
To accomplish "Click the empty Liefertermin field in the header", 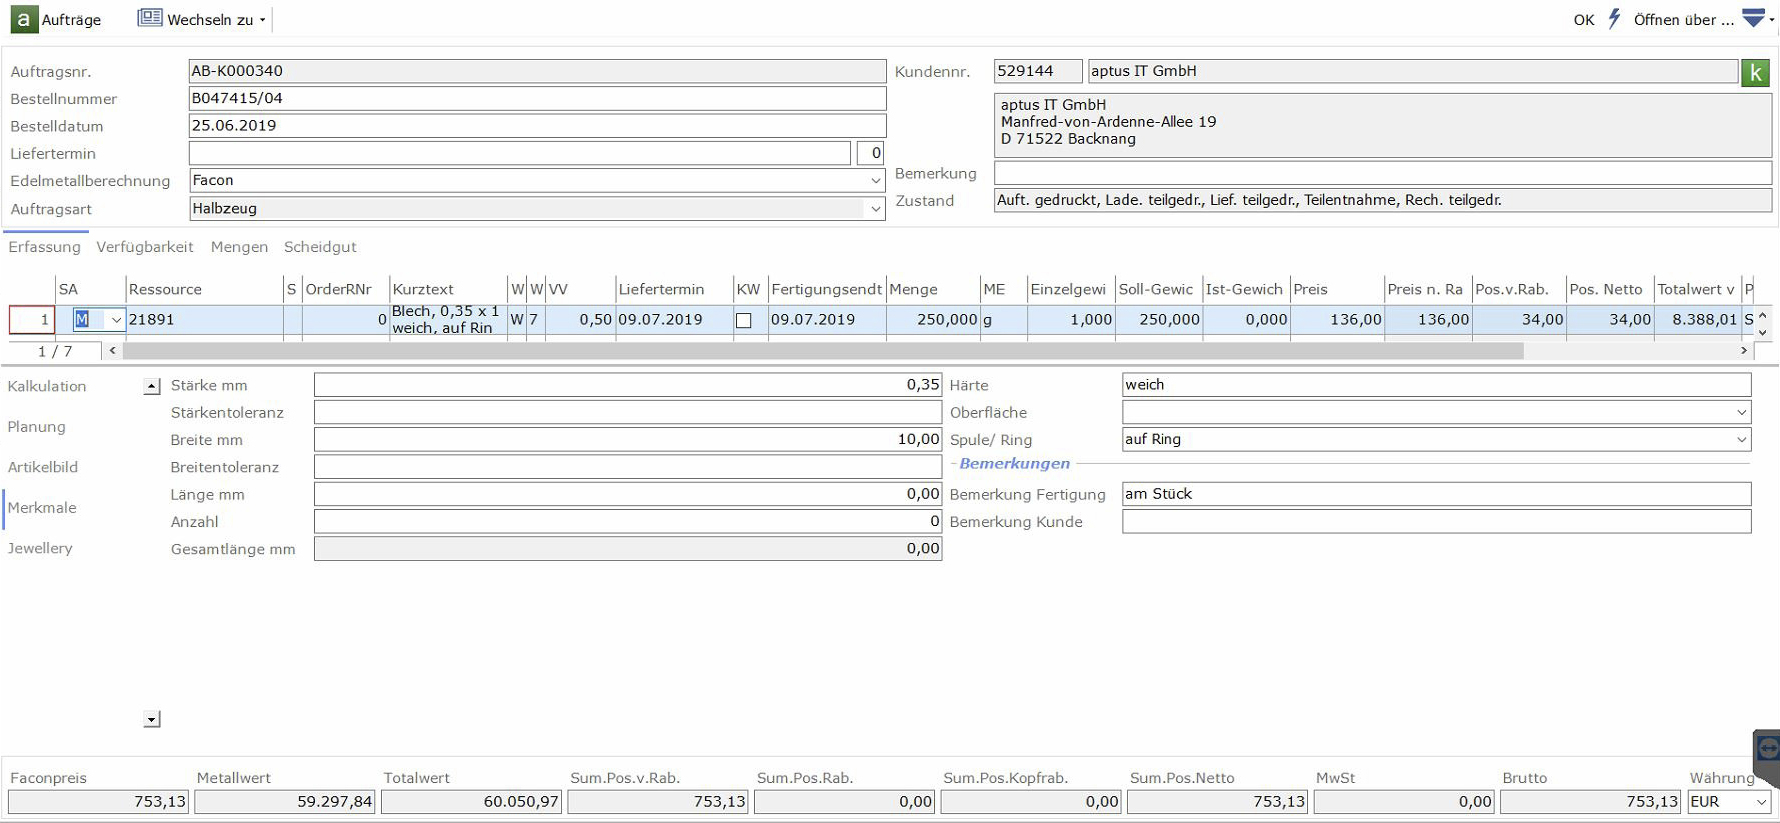I will tap(520, 153).
